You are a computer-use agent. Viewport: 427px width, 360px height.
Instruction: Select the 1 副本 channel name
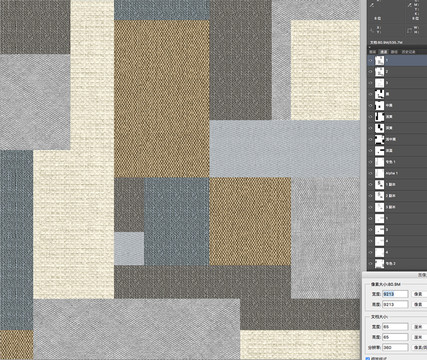click(391, 185)
